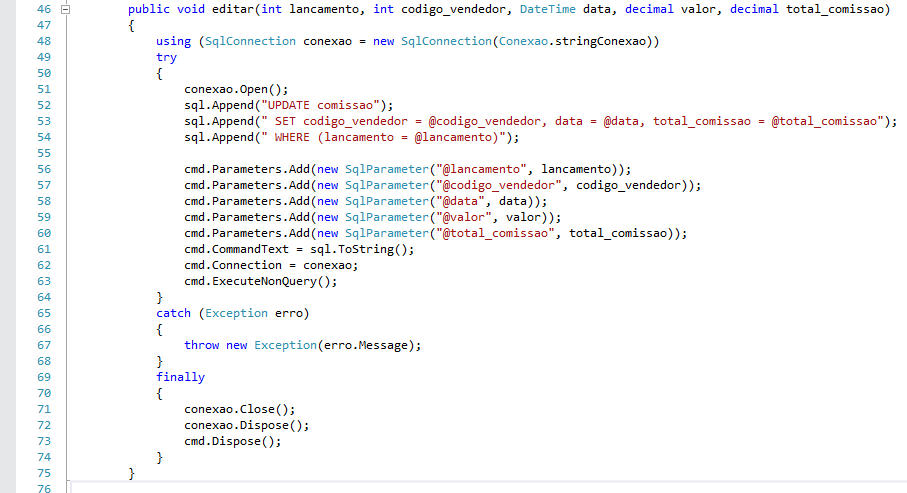The width and height of the screenshot is (907, 493).
Task: Click the cmd.CommandText assignment line
Action: (x=298, y=249)
